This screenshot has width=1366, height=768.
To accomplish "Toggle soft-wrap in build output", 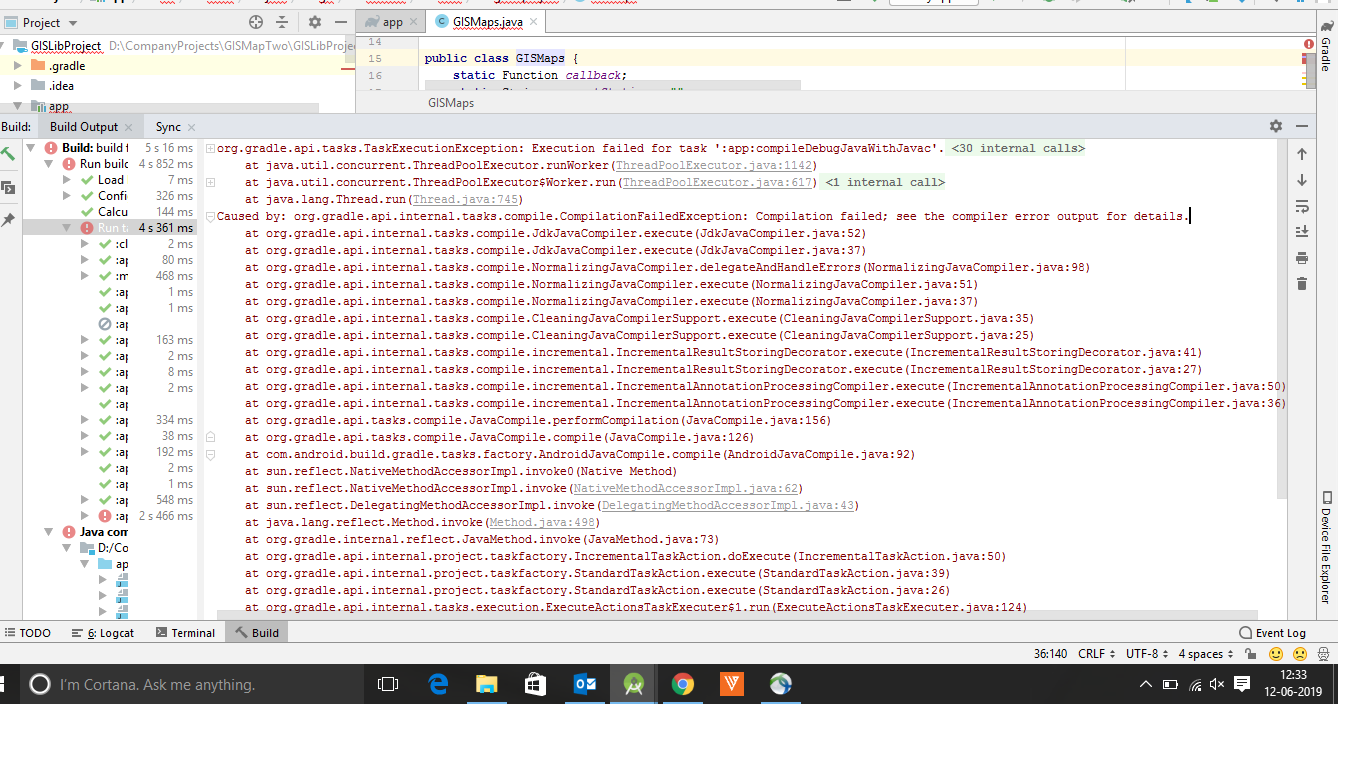I will tap(1301, 206).
